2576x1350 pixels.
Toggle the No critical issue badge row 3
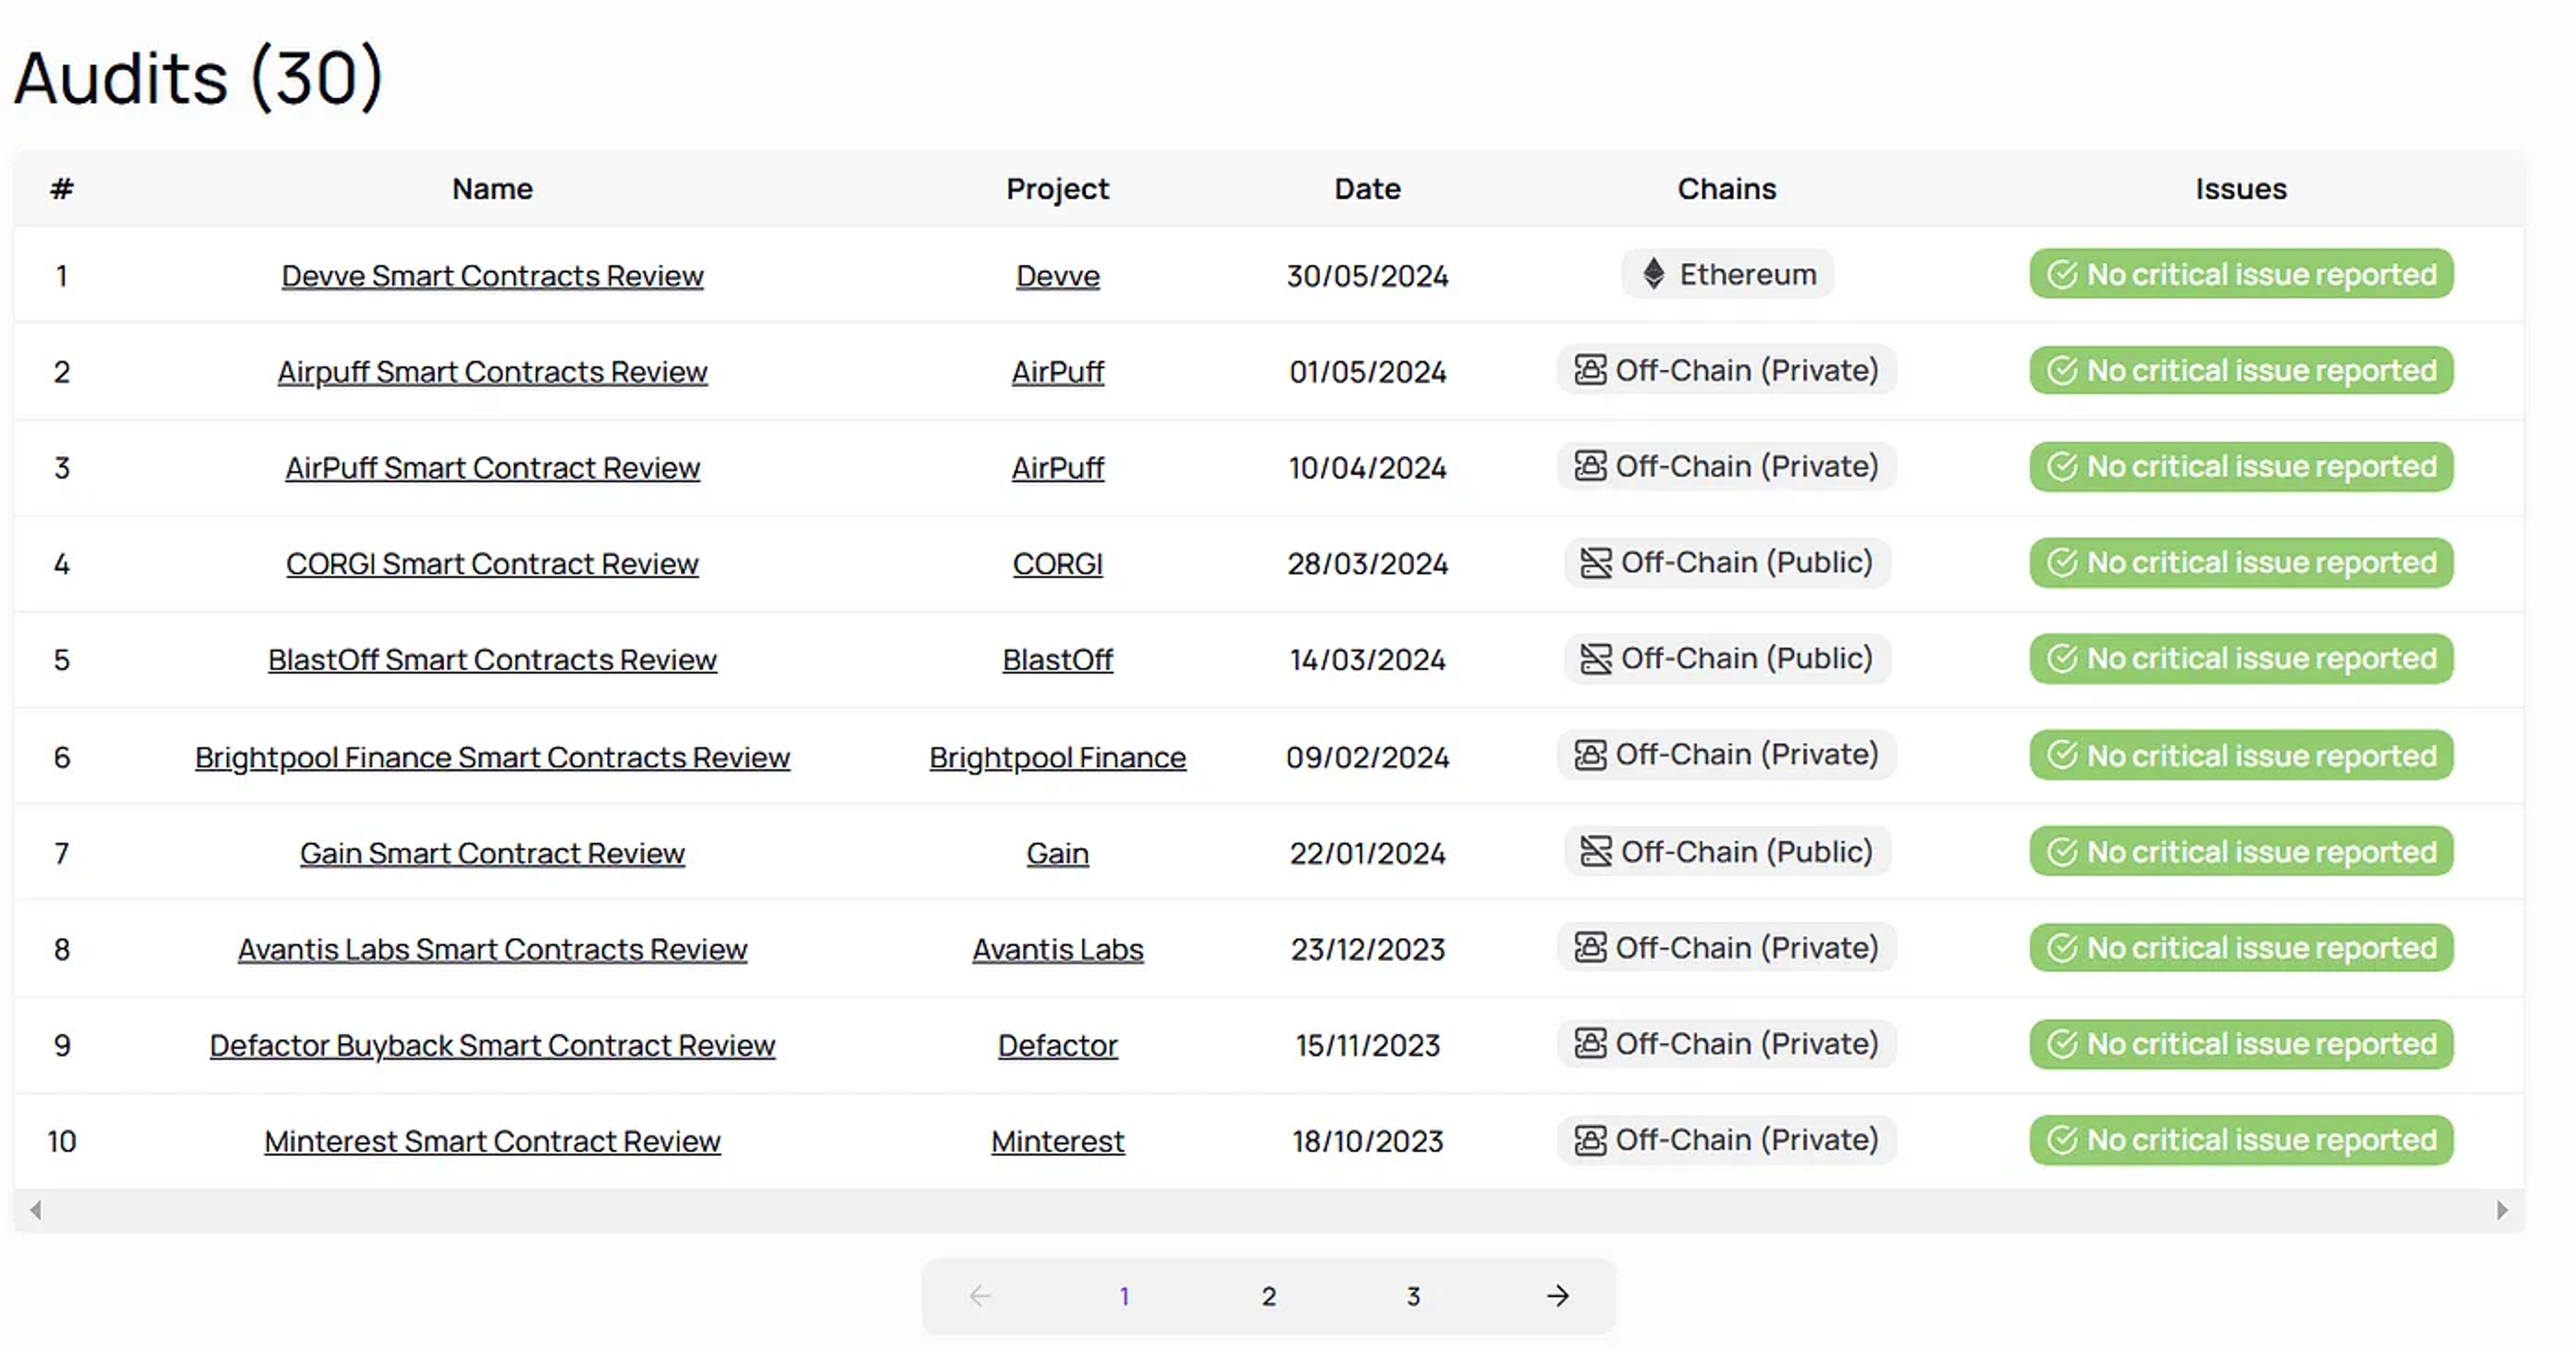tap(2239, 467)
